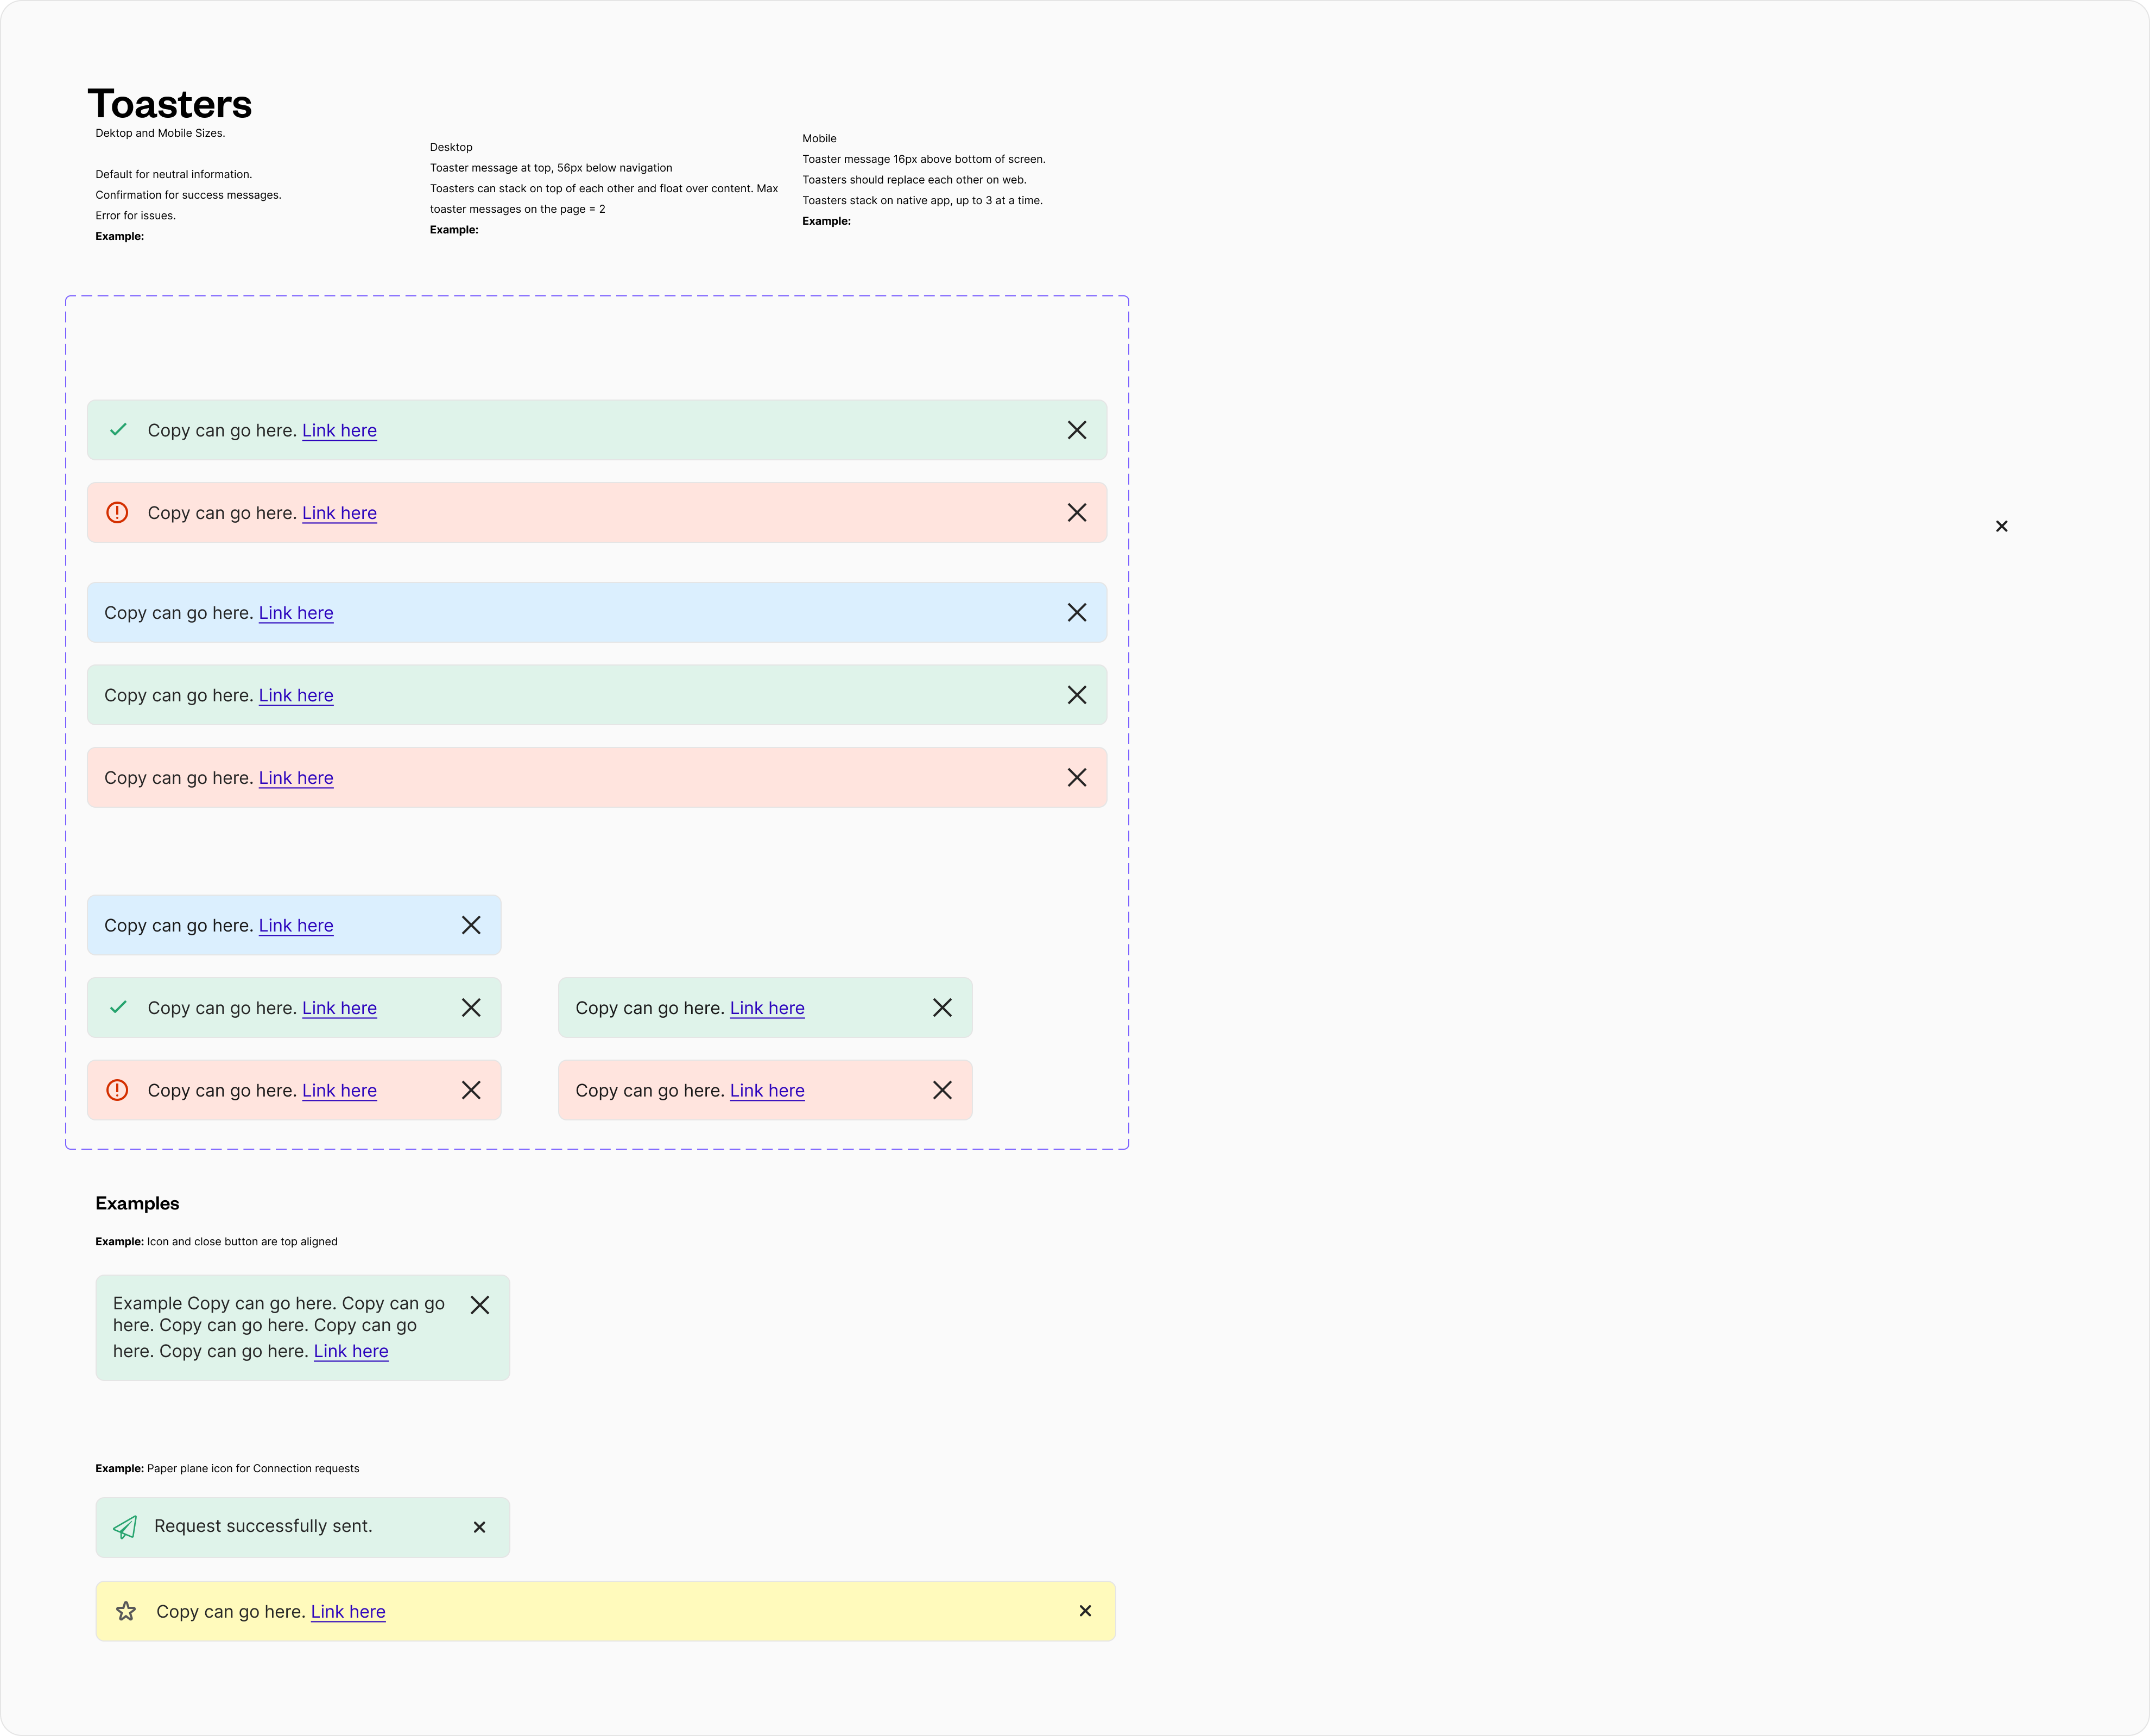Click 'Default for neutral information.' line
This screenshot has width=2150, height=1736.
(174, 174)
